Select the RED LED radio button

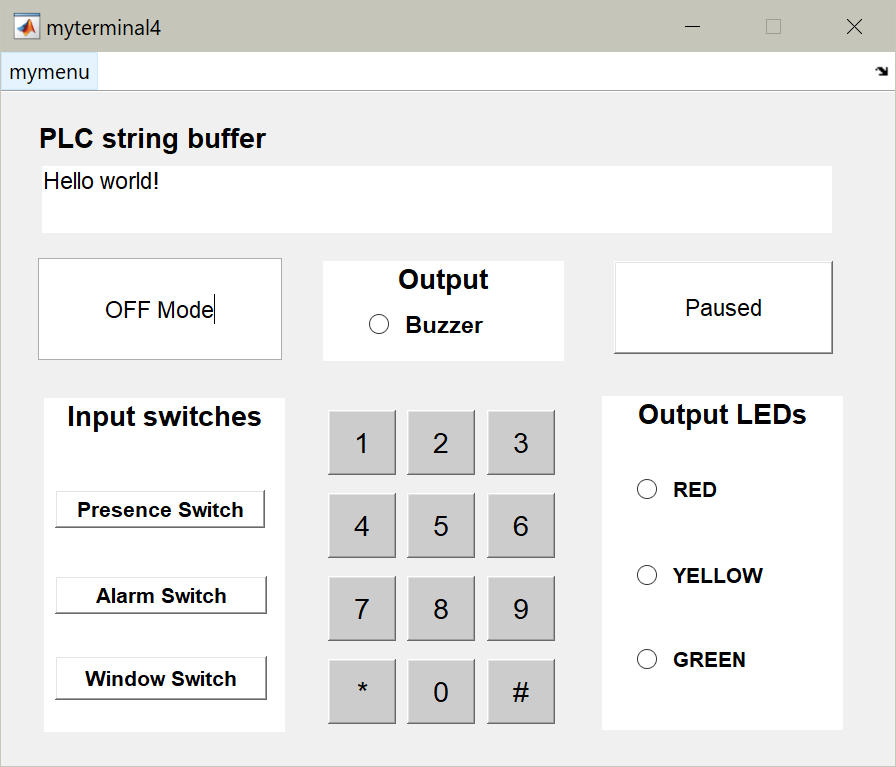[647, 489]
